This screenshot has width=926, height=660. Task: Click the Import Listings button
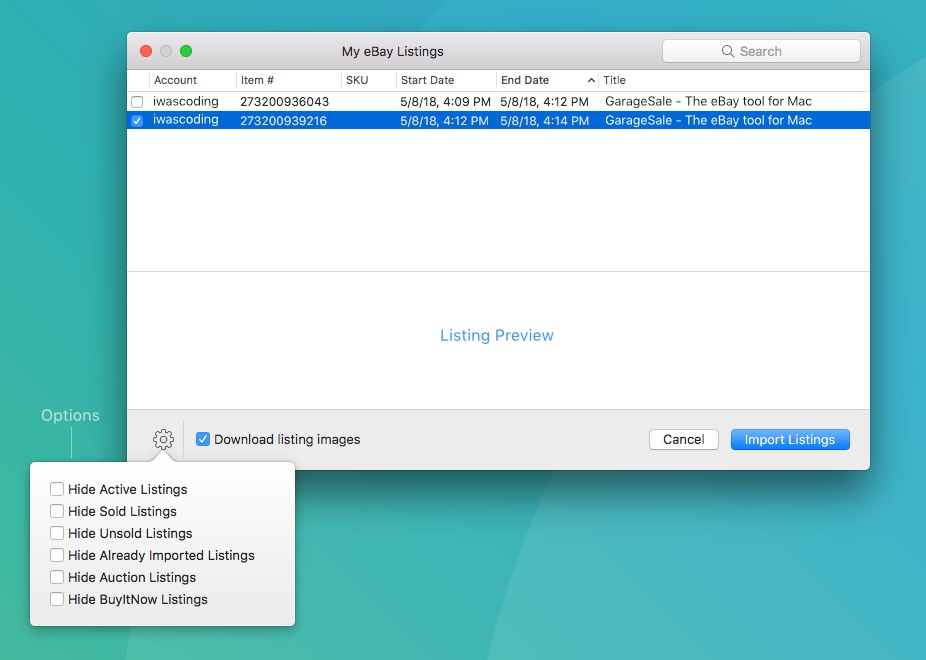click(x=790, y=439)
